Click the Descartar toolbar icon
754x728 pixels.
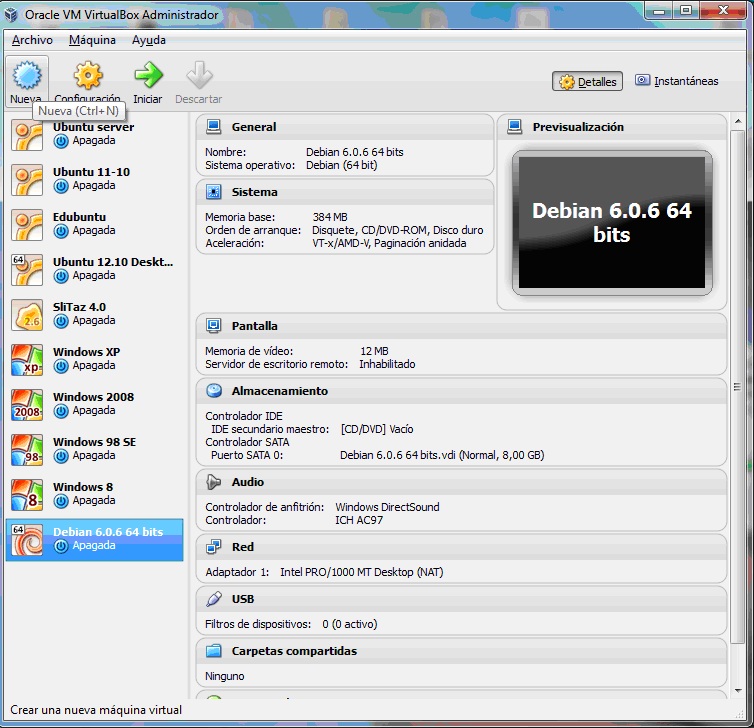[x=199, y=76]
